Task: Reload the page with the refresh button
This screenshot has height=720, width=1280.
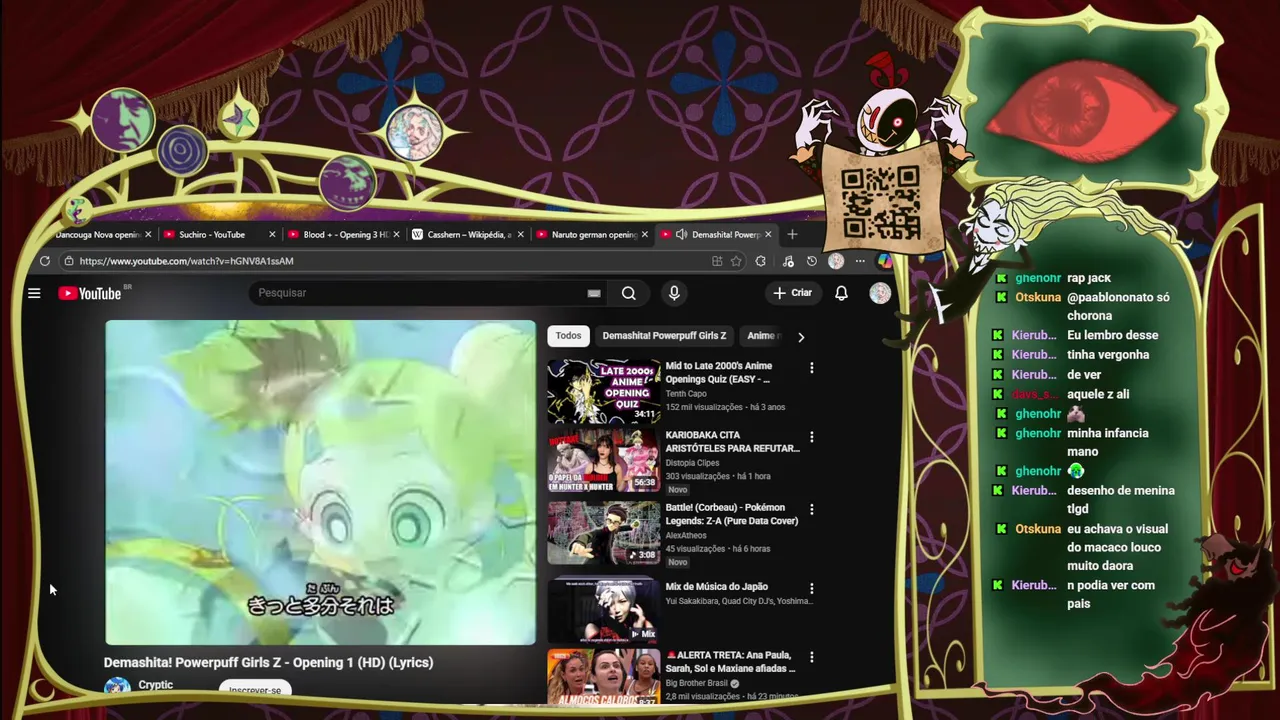Action: (45, 261)
